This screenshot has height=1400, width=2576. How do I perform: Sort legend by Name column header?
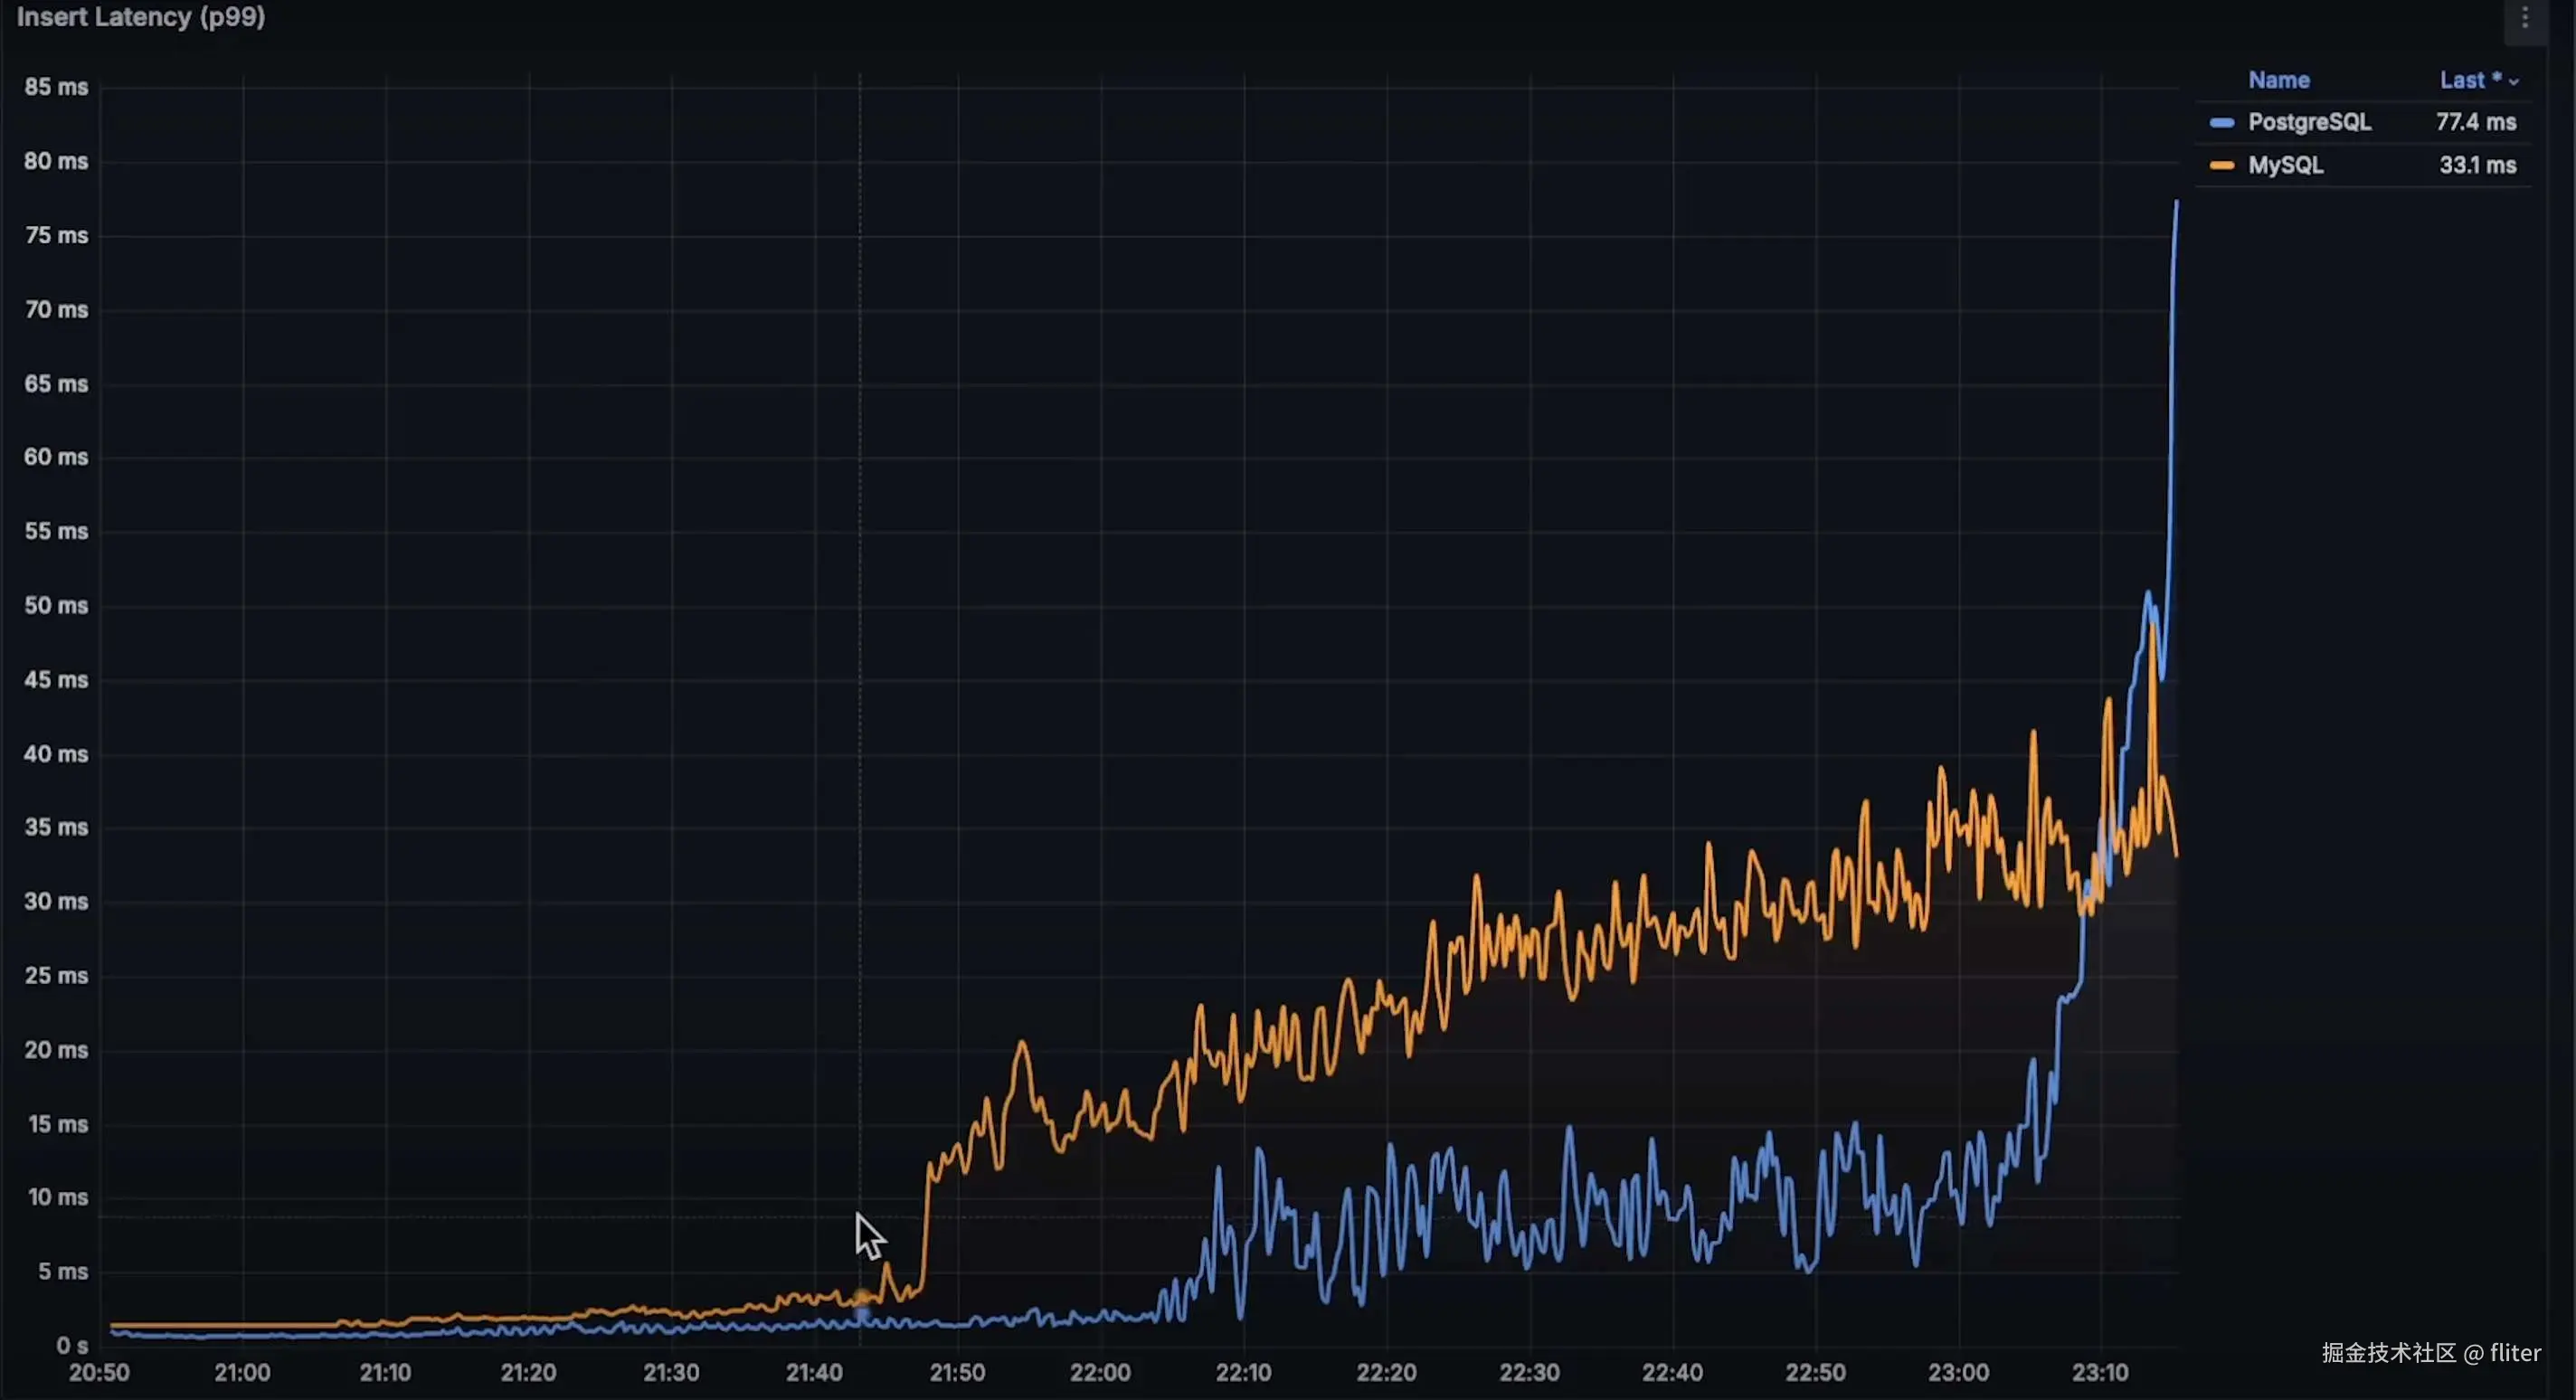[2278, 80]
